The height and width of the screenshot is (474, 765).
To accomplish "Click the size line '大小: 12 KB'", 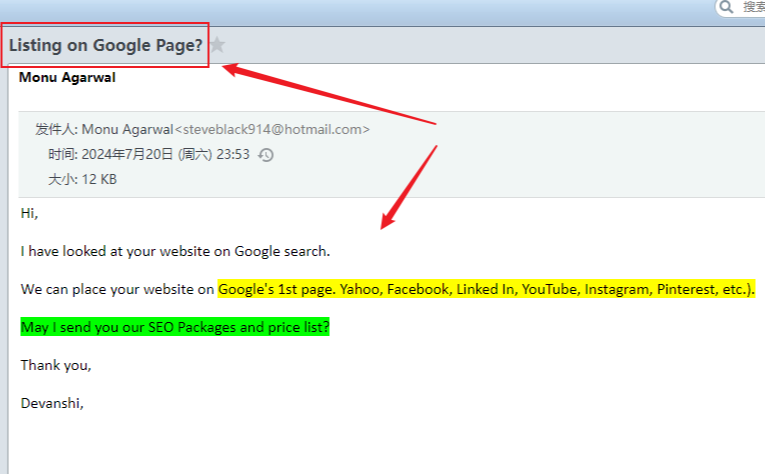I will [82, 179].
